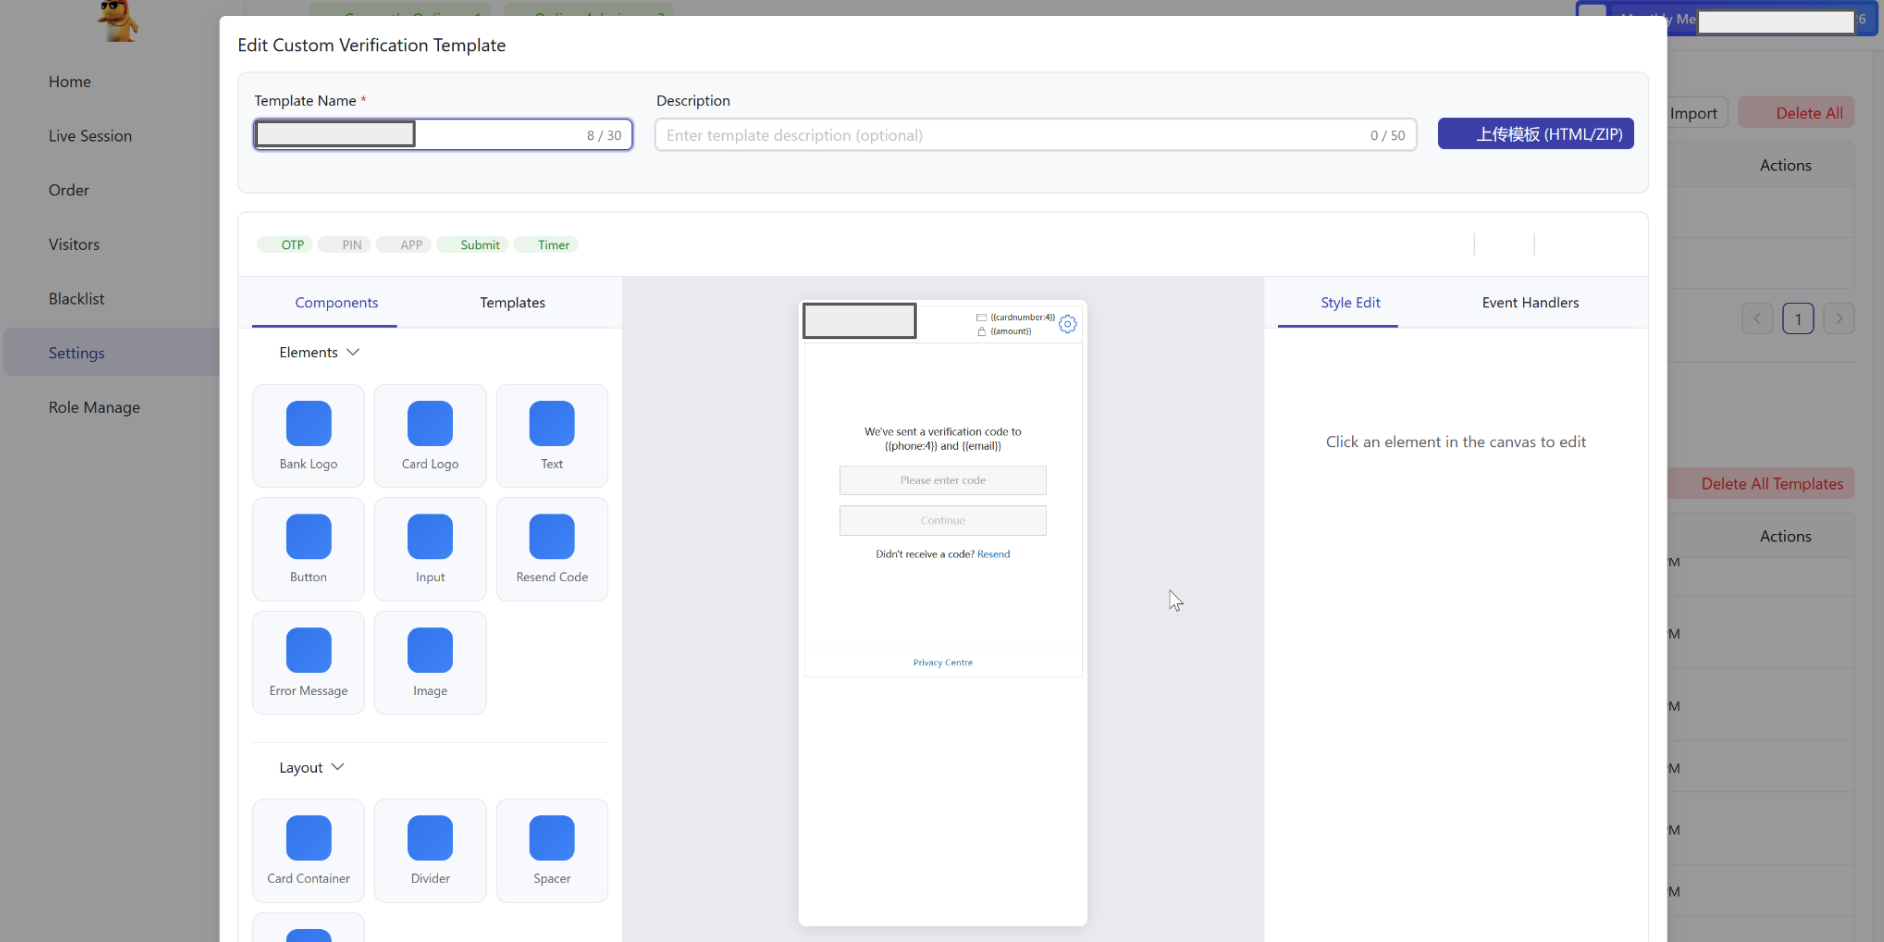Click the Continue button in canvas preview
Image resolution: width=1884 pixels, height=942 pixels.
943,520
